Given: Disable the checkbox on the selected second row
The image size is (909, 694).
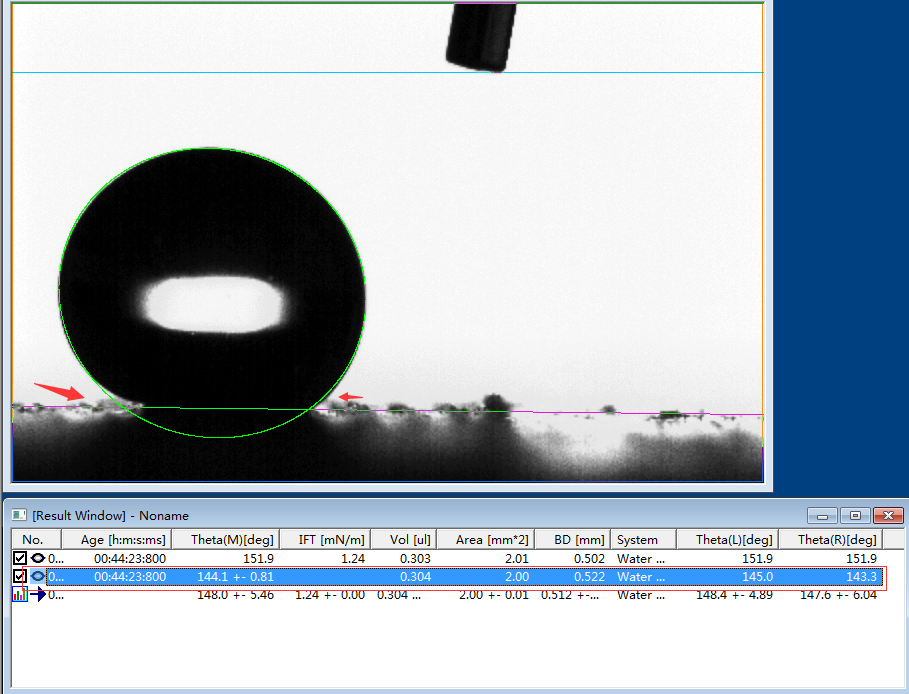Looking at the screenshot, I should tap(19, 576).
